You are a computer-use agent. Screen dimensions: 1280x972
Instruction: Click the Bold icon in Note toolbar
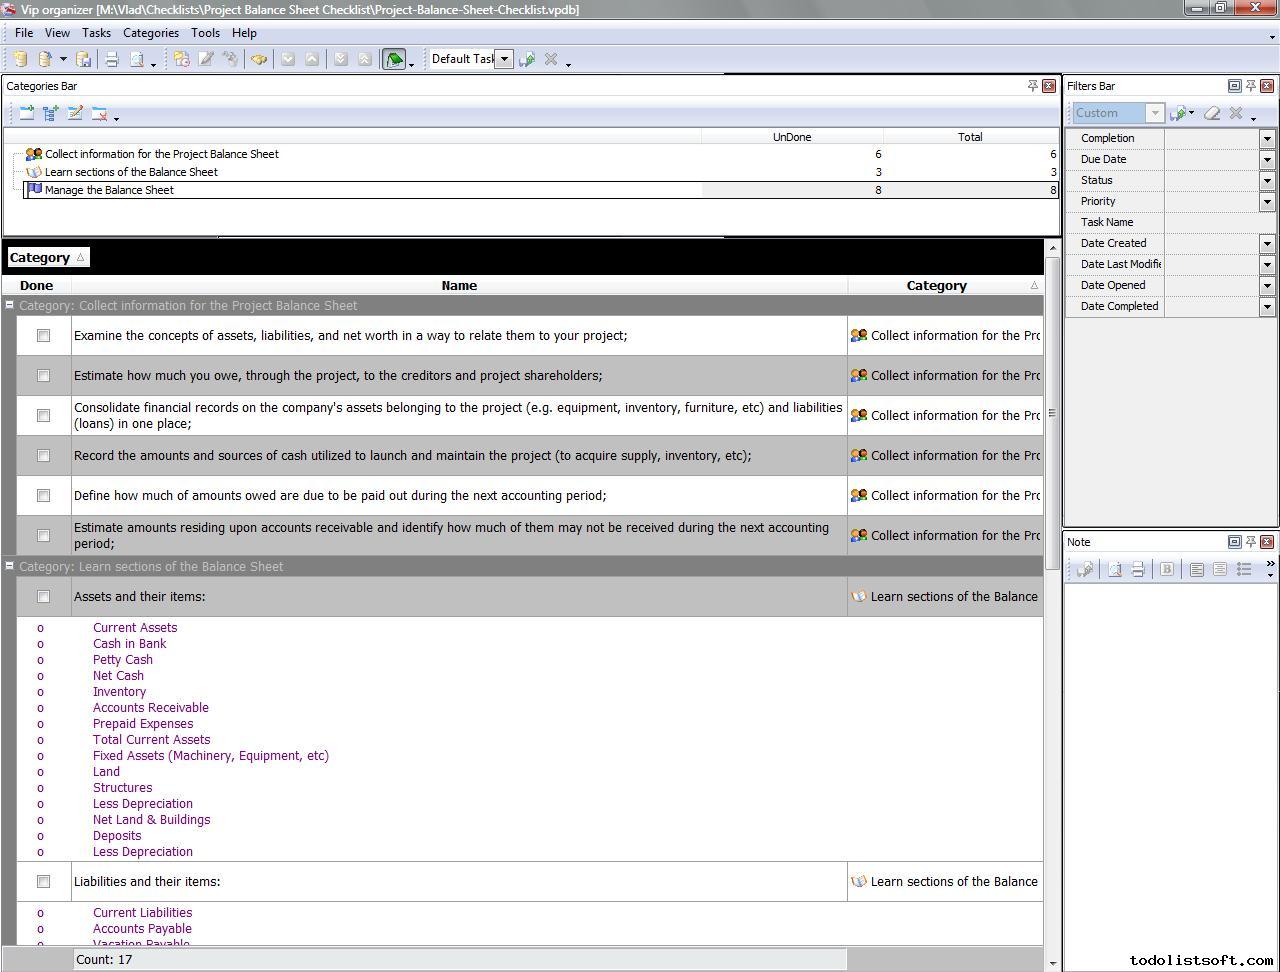pyautogui.click(x=1166, y=569)
